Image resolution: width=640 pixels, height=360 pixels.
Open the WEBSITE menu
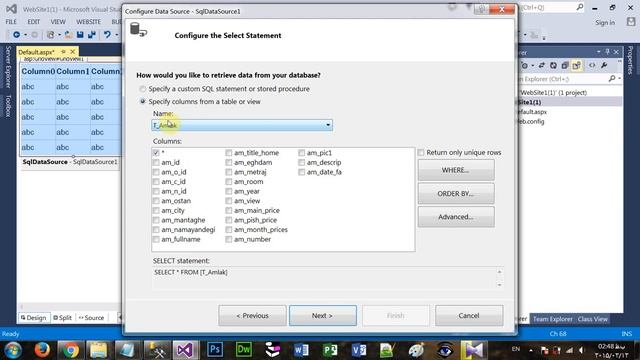pos(88,21)
